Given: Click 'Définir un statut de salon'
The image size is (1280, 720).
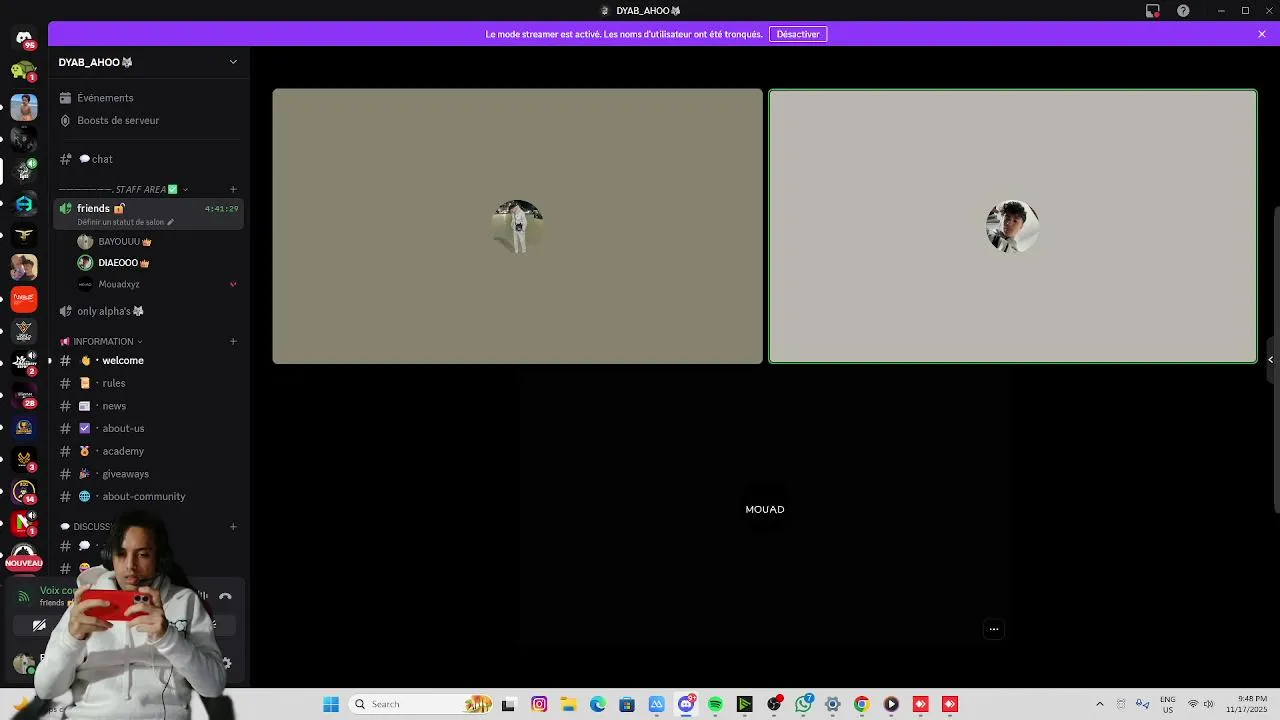Looking at the screenshot, I should (x=125, y=222).
